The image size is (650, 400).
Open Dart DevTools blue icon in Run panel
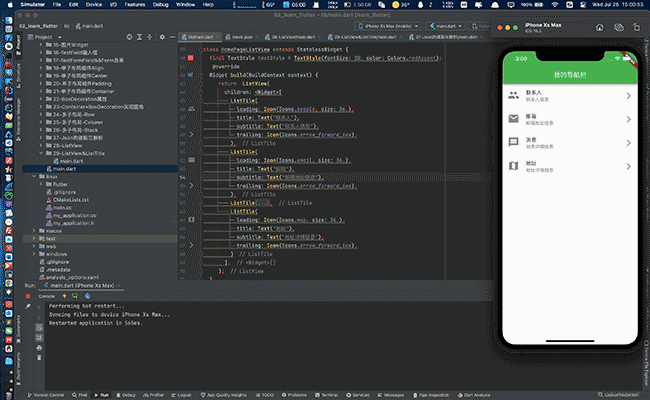(x=87, y=296)
